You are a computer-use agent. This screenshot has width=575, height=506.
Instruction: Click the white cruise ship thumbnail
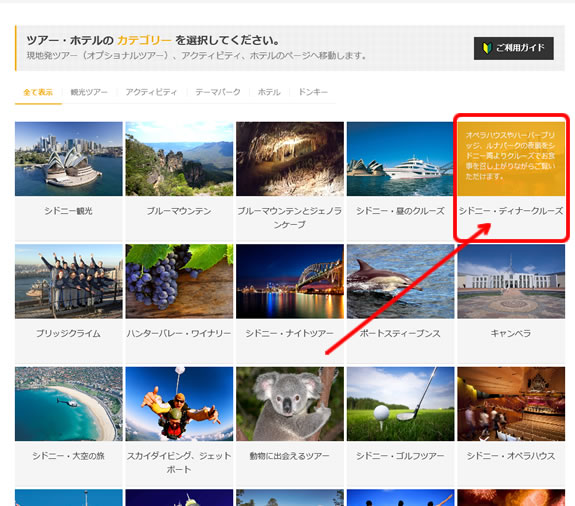[400, 159]
